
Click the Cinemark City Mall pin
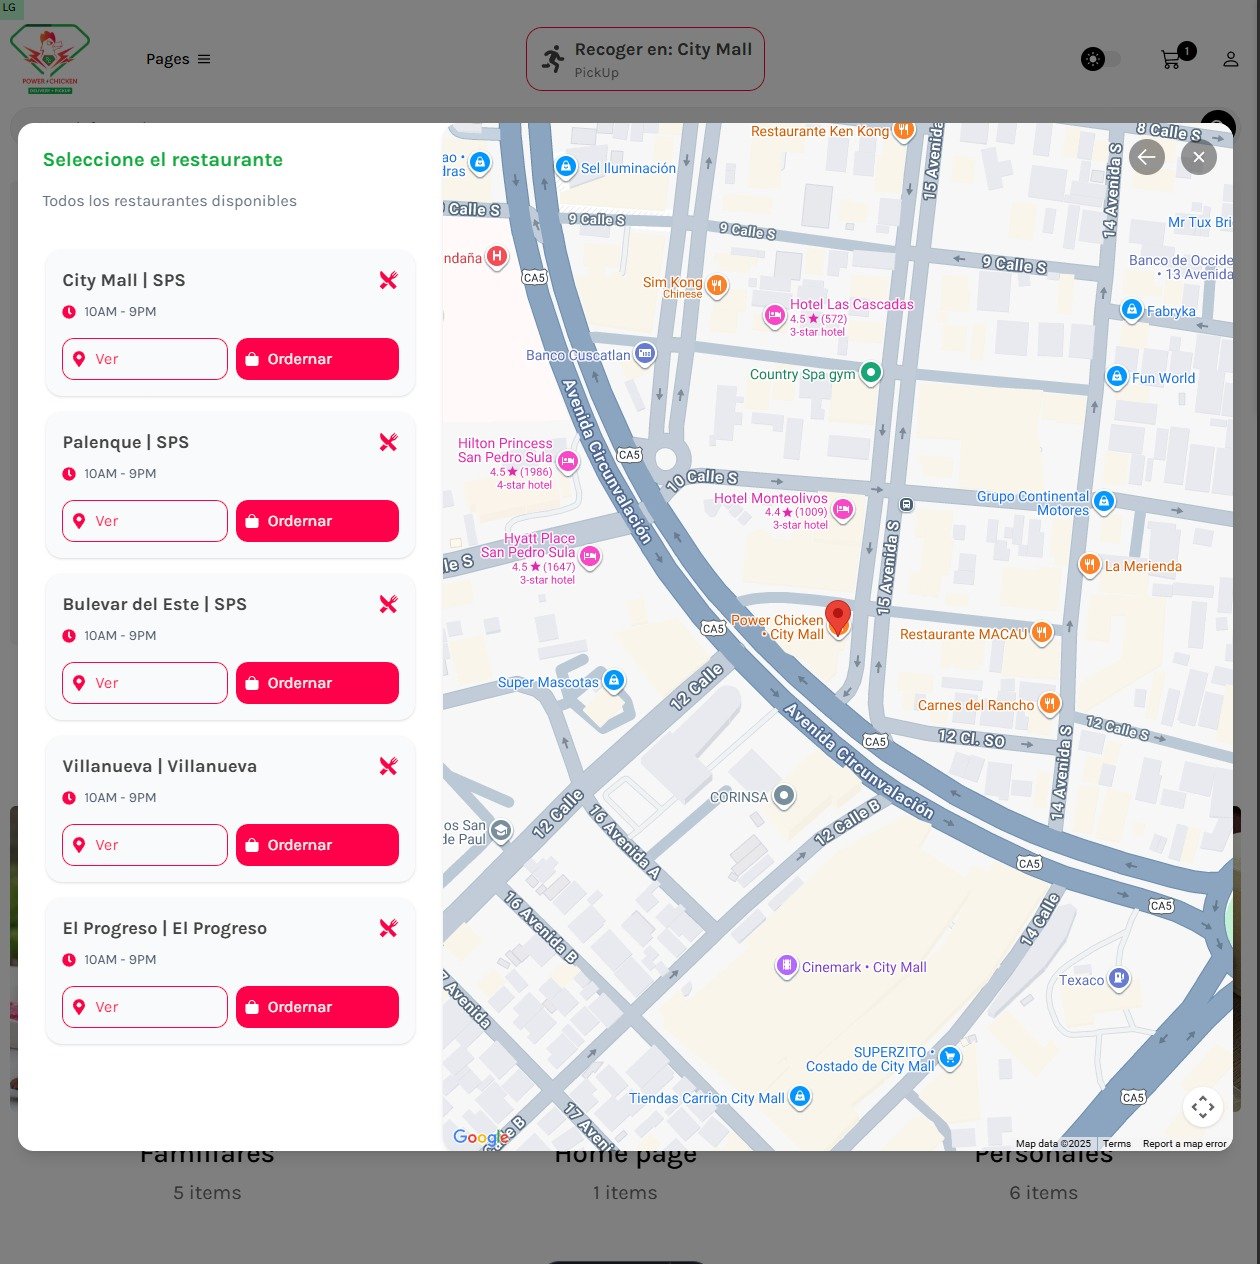pyautogui.click(x=787, y=966)
